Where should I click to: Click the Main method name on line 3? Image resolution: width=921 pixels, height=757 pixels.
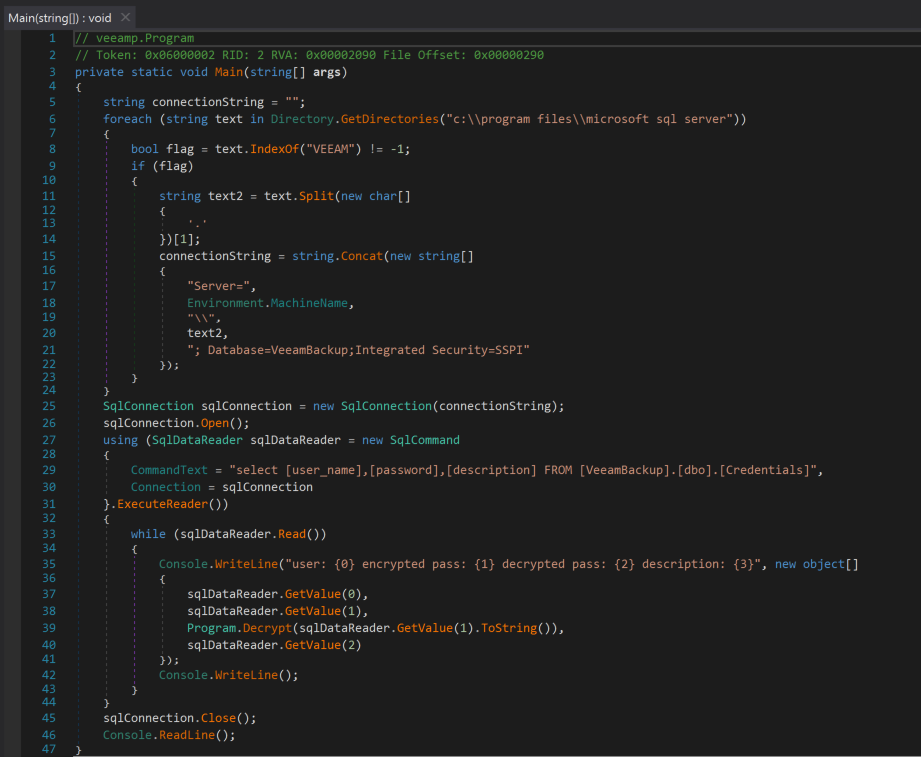pos(228,72)
